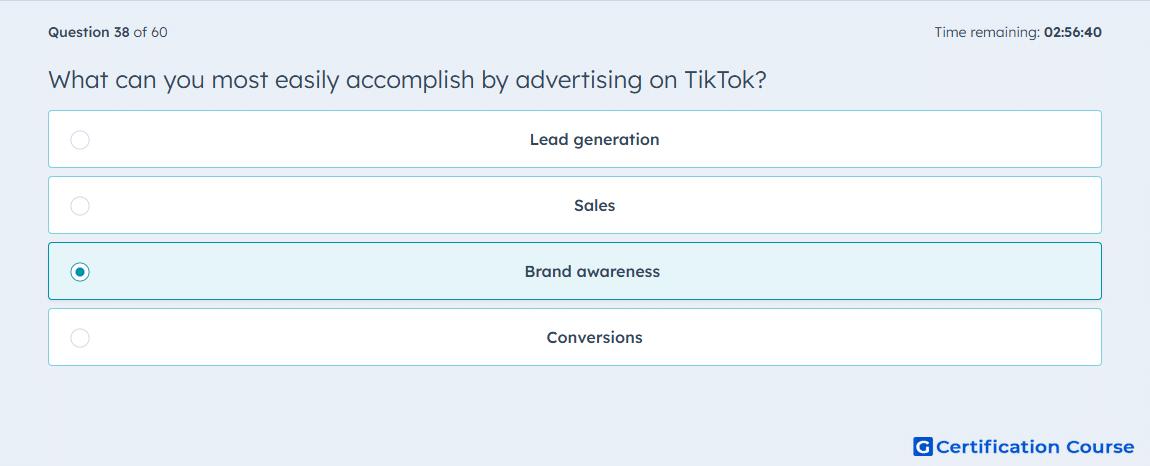Click the selected Brand awareness radio button
The height and width of the screenshot is (466, 1150).
point(80,272)
